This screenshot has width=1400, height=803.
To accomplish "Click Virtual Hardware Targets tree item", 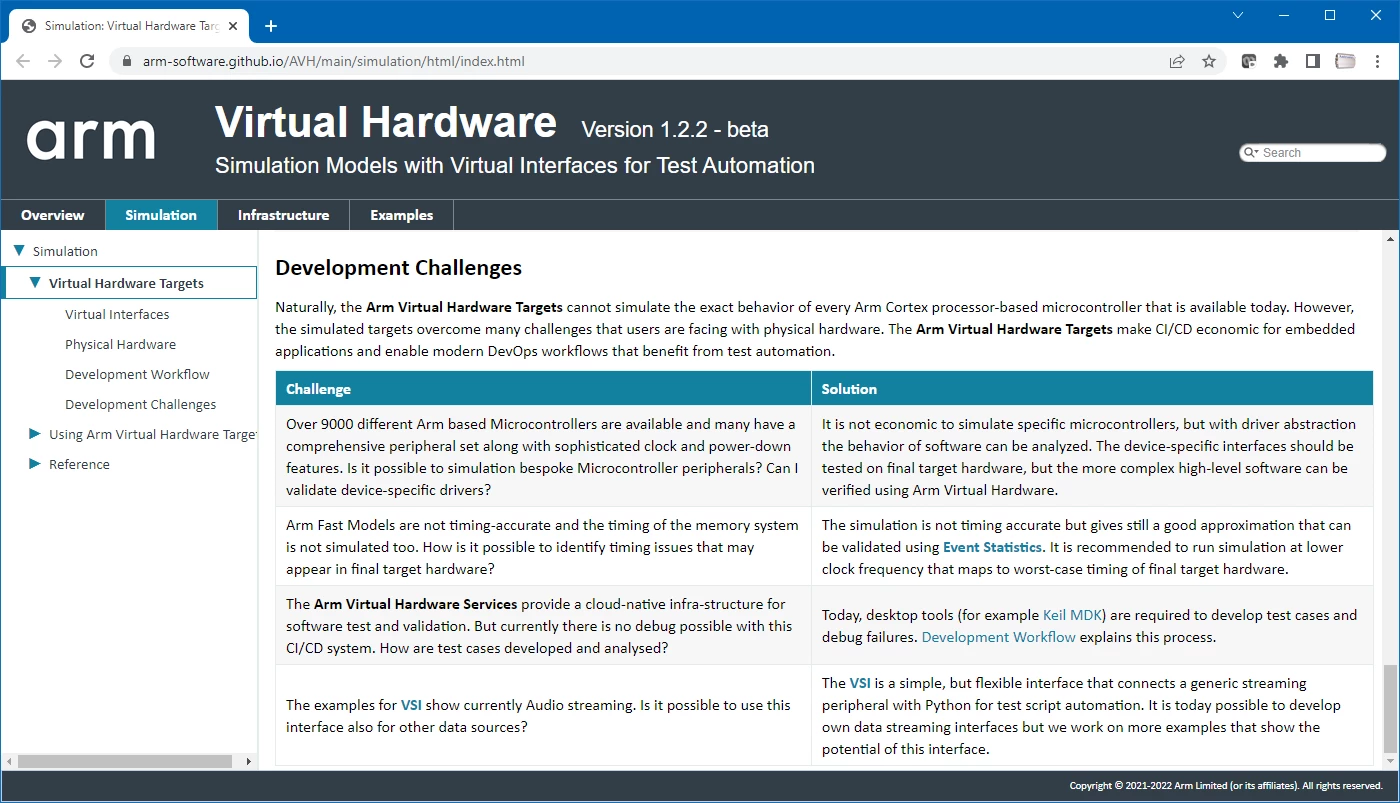I will tap(126, 283).
